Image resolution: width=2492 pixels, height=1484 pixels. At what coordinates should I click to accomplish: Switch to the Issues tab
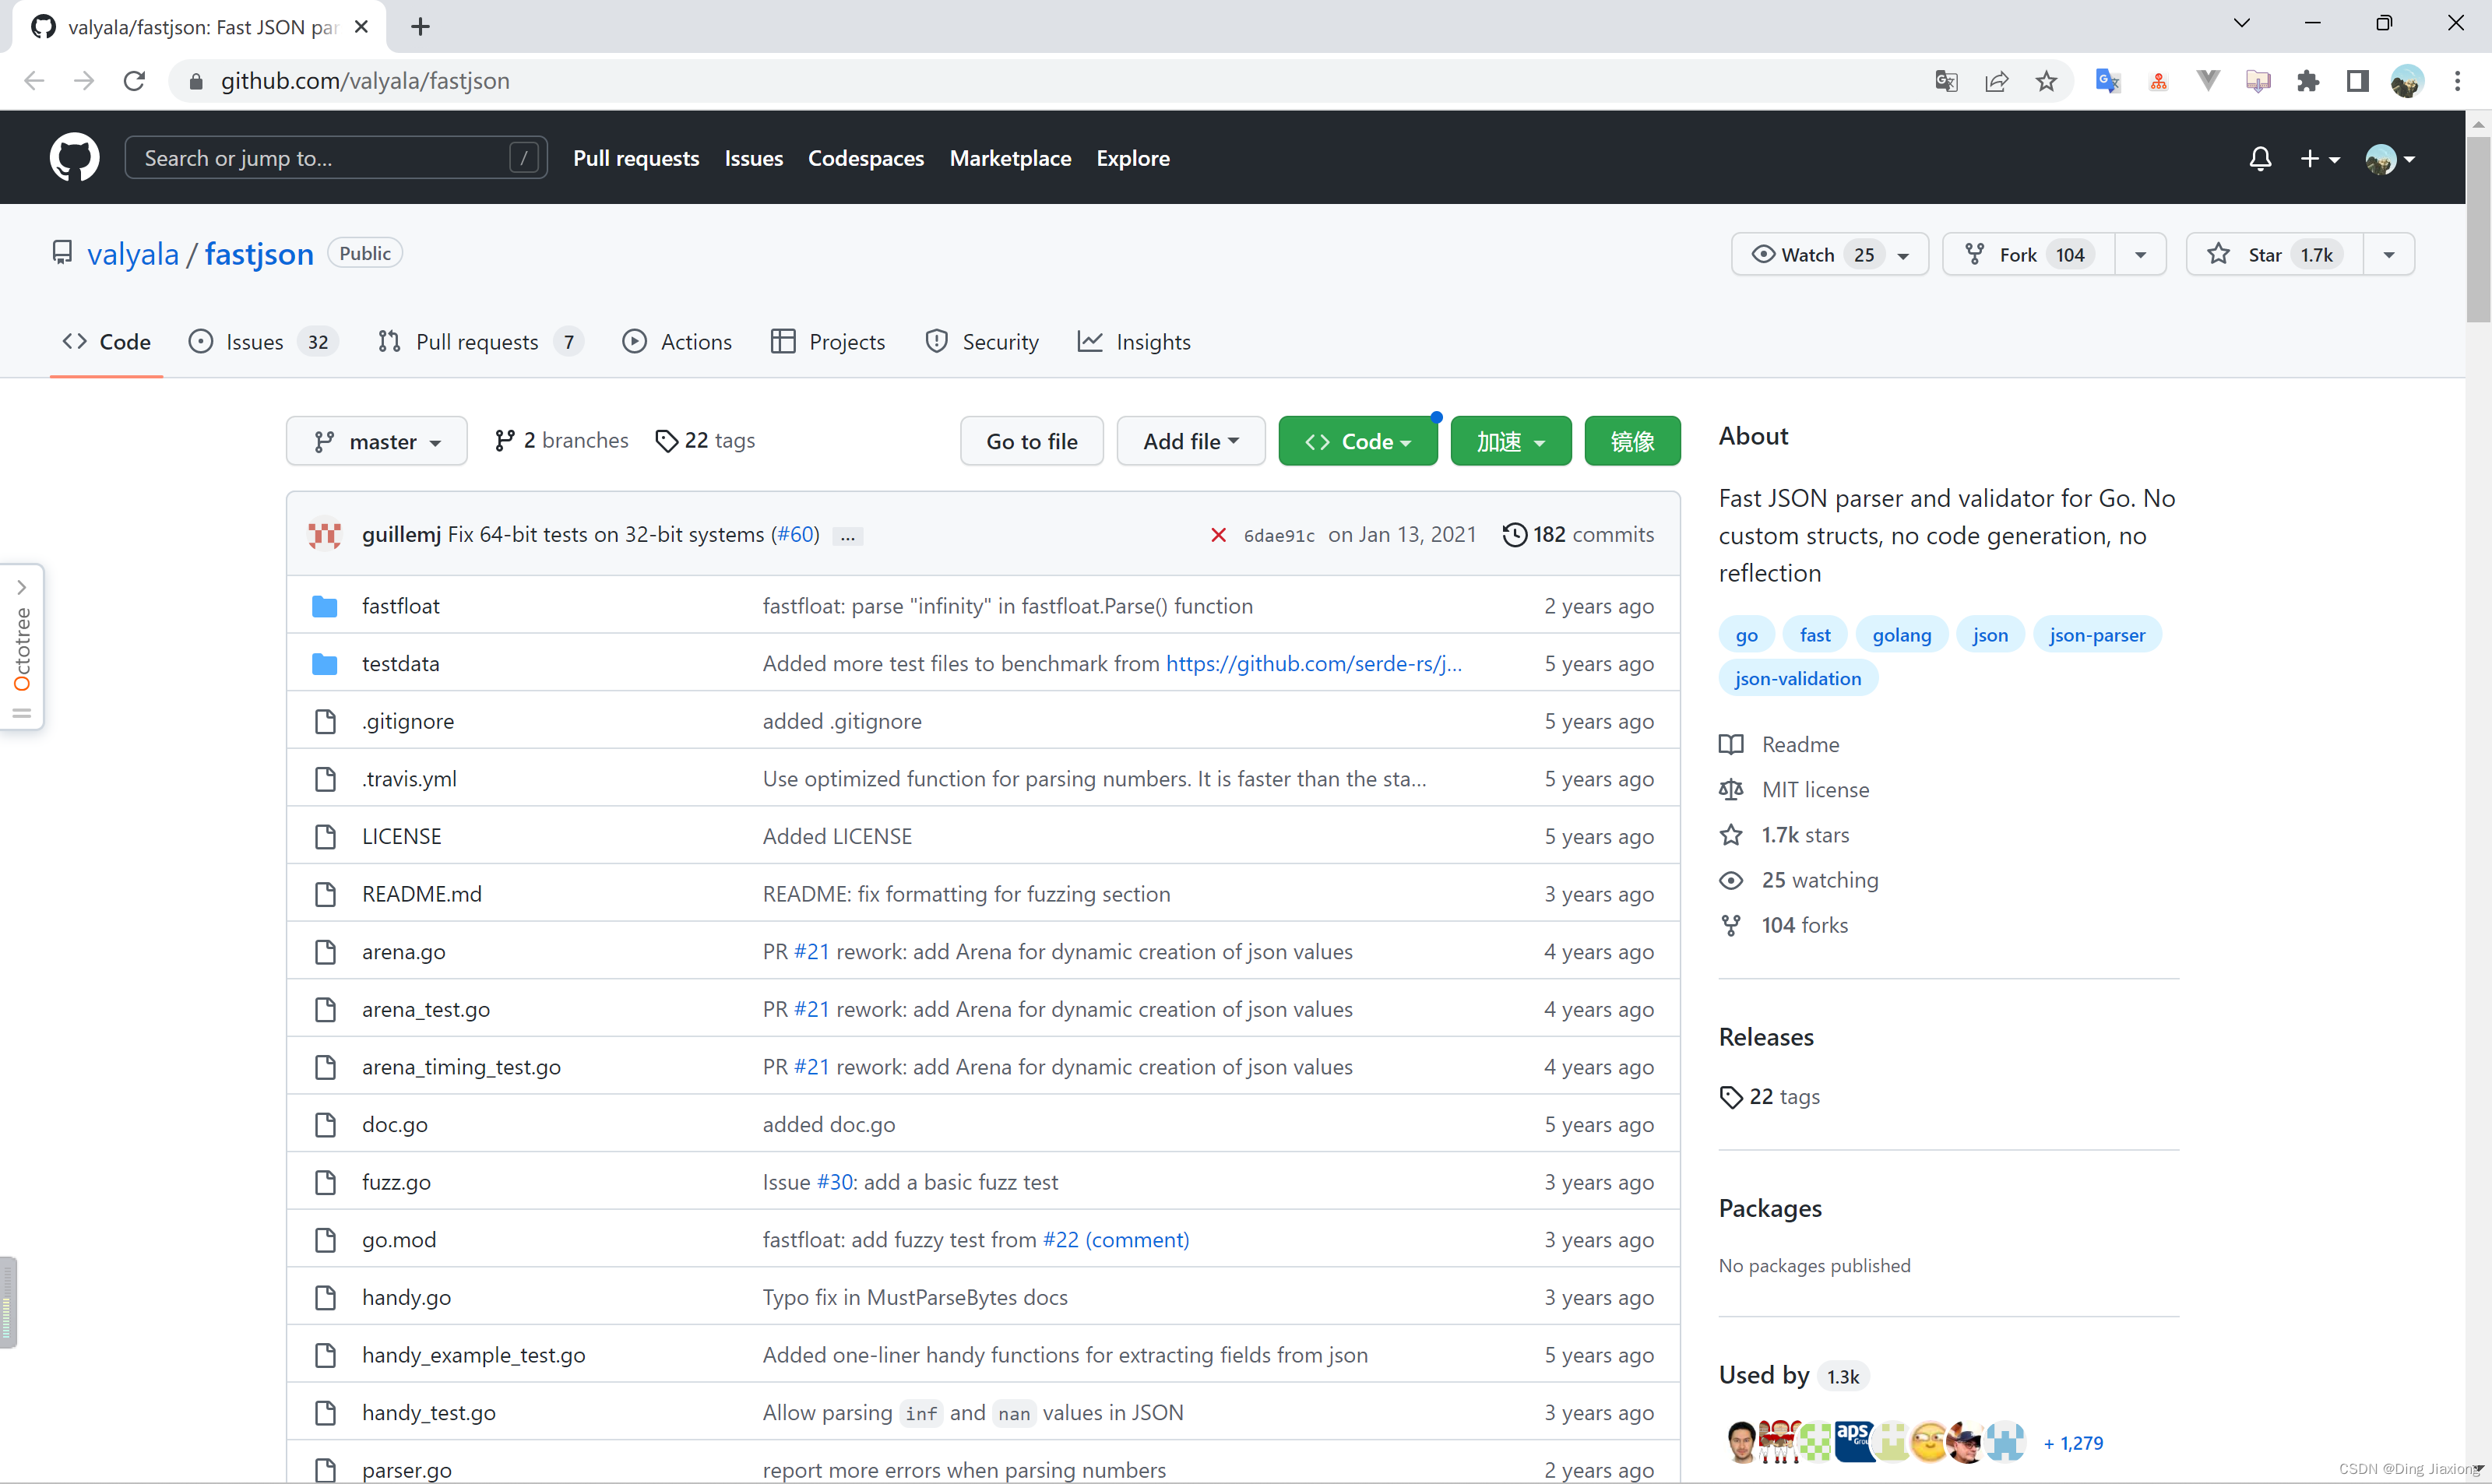tap(263, 342)
